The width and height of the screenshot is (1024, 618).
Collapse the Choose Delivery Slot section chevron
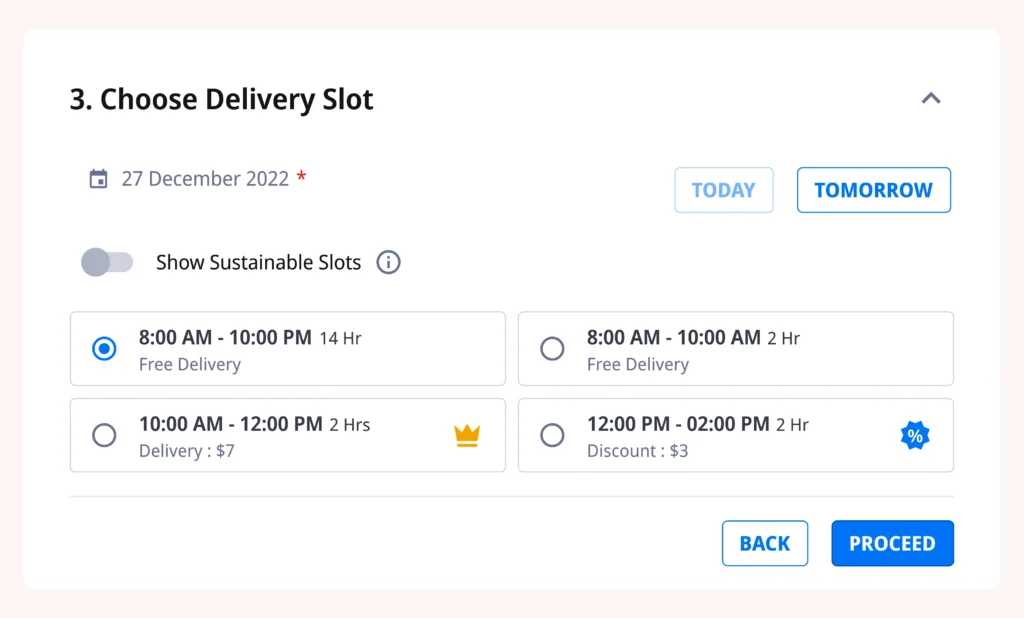(930, 98)
